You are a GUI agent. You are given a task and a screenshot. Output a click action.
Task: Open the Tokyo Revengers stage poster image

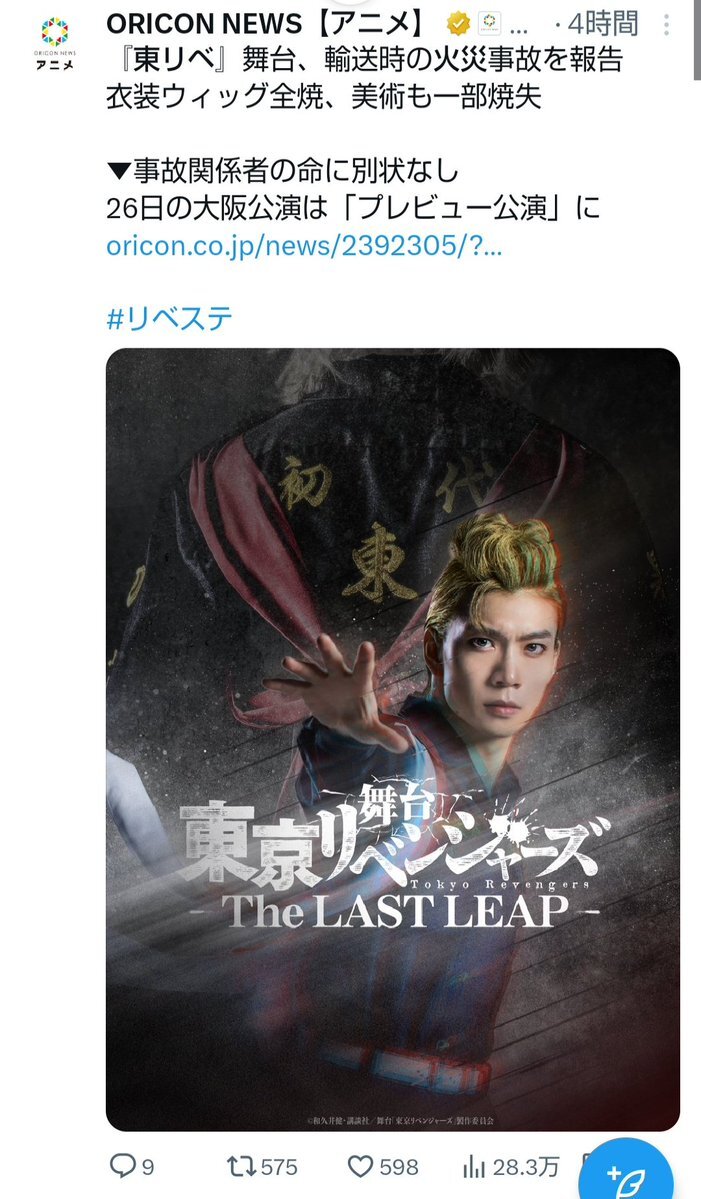tap(393, 739)
